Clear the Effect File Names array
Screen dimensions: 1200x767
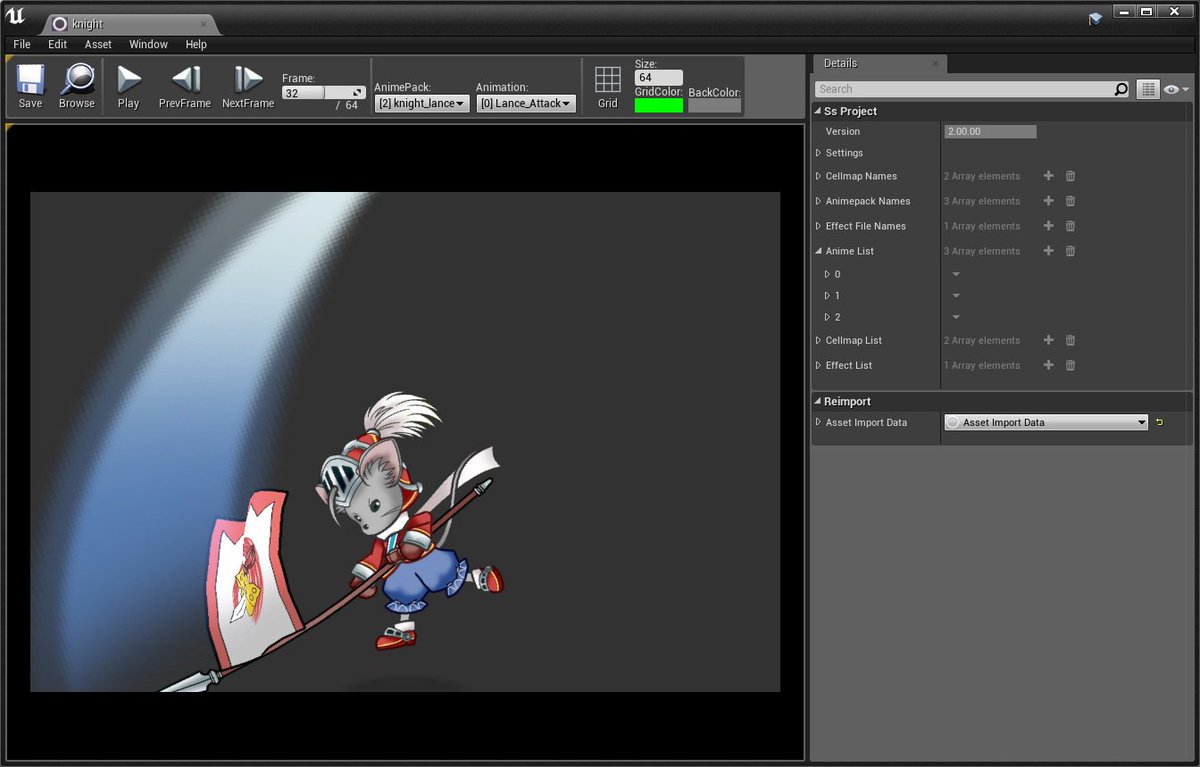pos(1070,226)
